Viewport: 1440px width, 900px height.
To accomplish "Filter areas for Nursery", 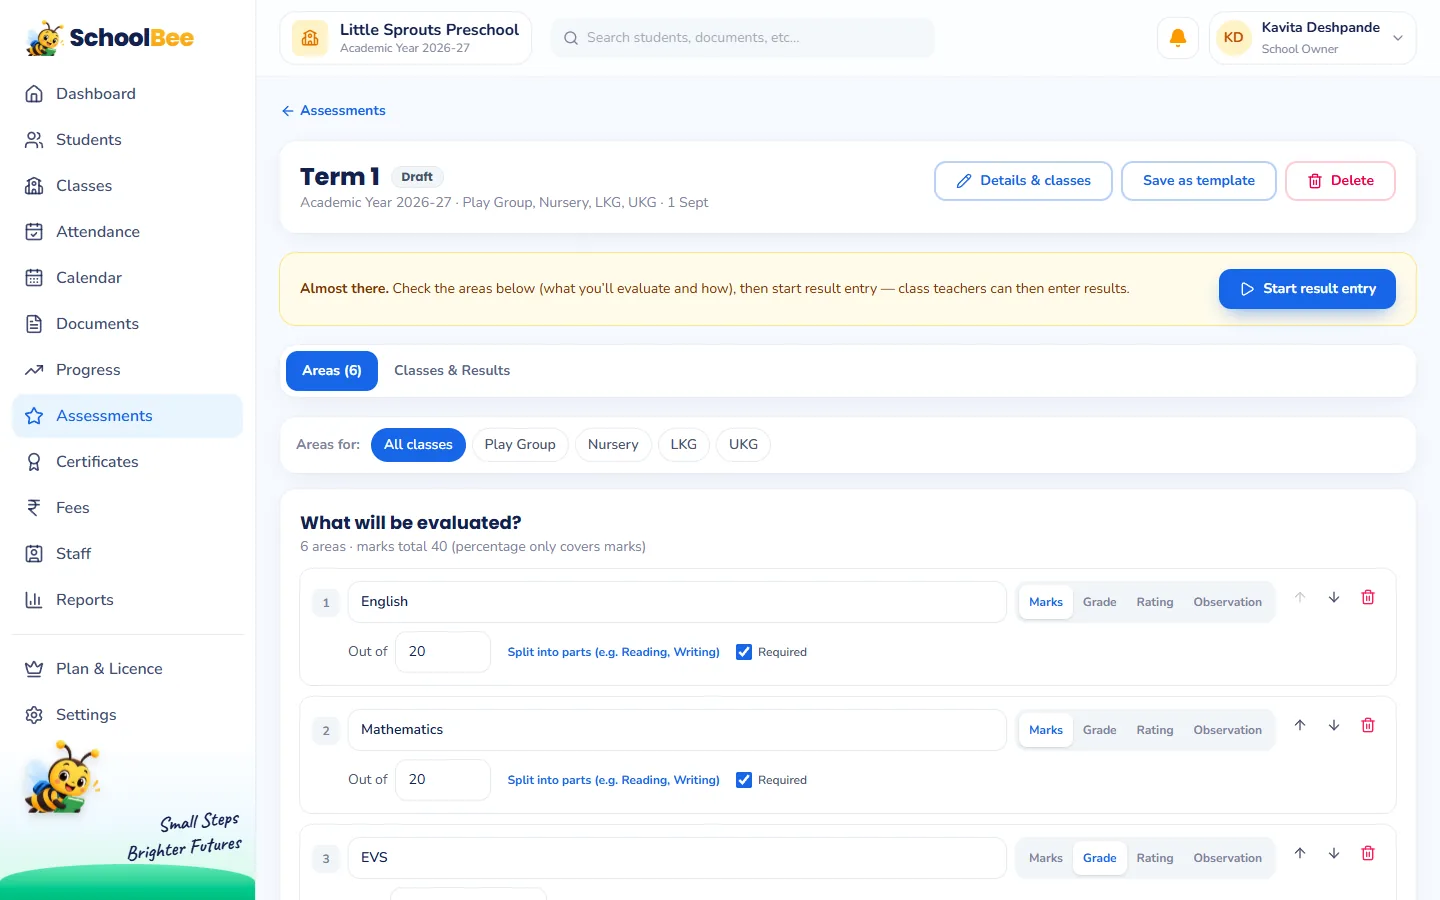I will pos(613,445).
